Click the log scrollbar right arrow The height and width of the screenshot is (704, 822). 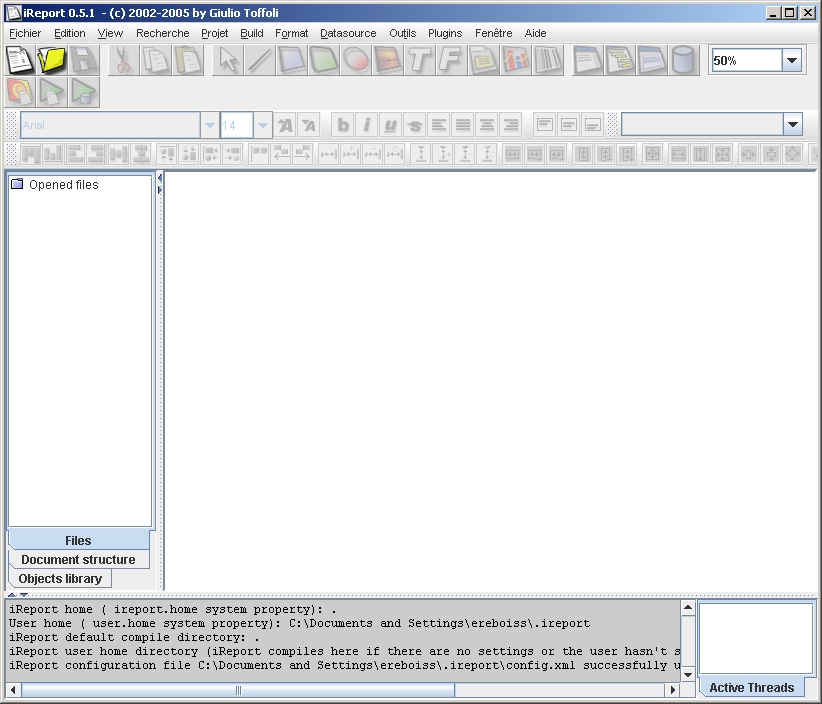point(673,690)
